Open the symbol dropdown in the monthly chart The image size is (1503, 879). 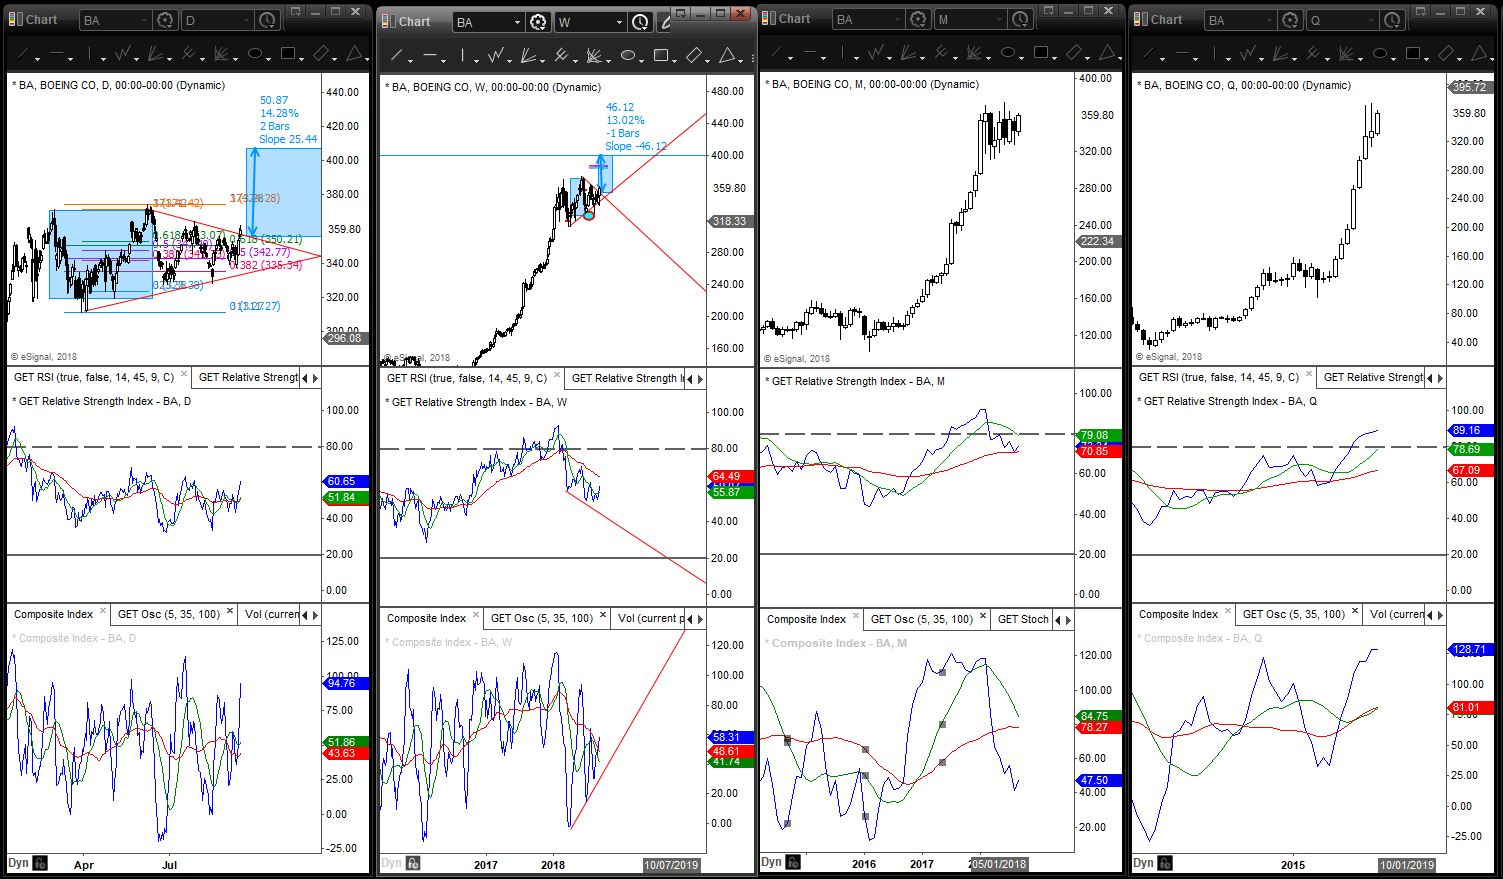[x=898, y=20]
